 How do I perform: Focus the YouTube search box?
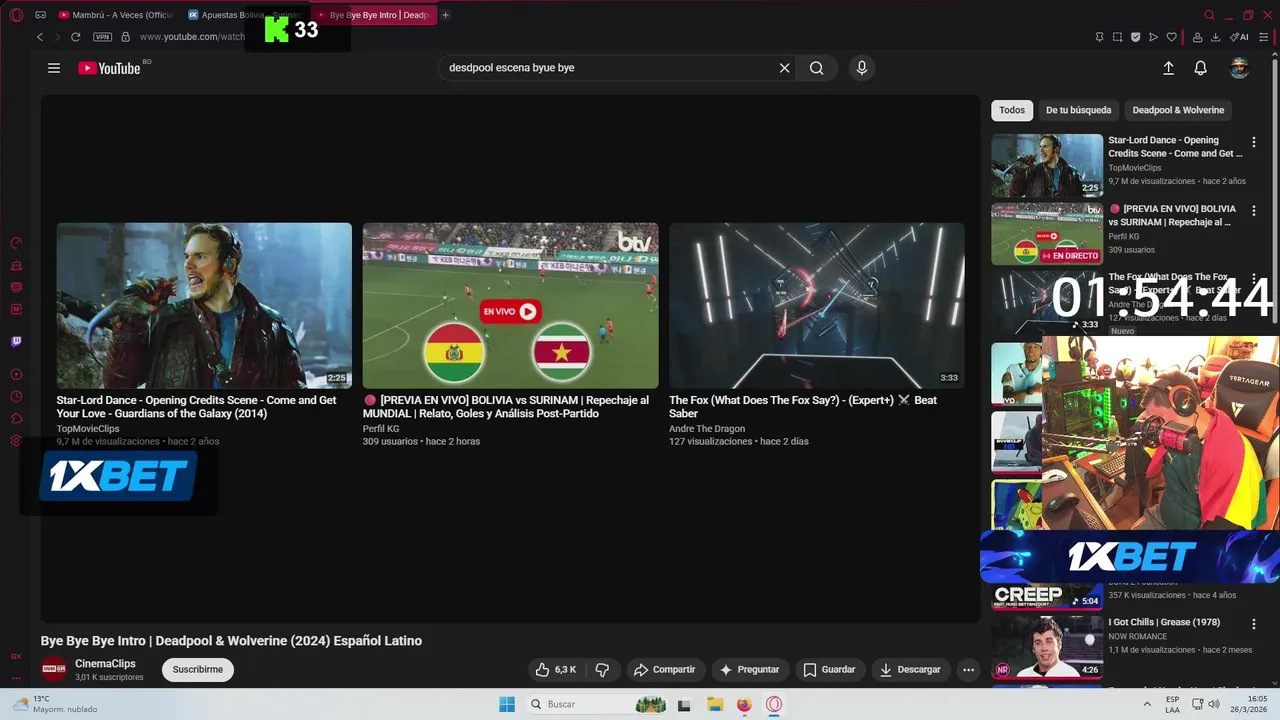[x=610, y=68]
